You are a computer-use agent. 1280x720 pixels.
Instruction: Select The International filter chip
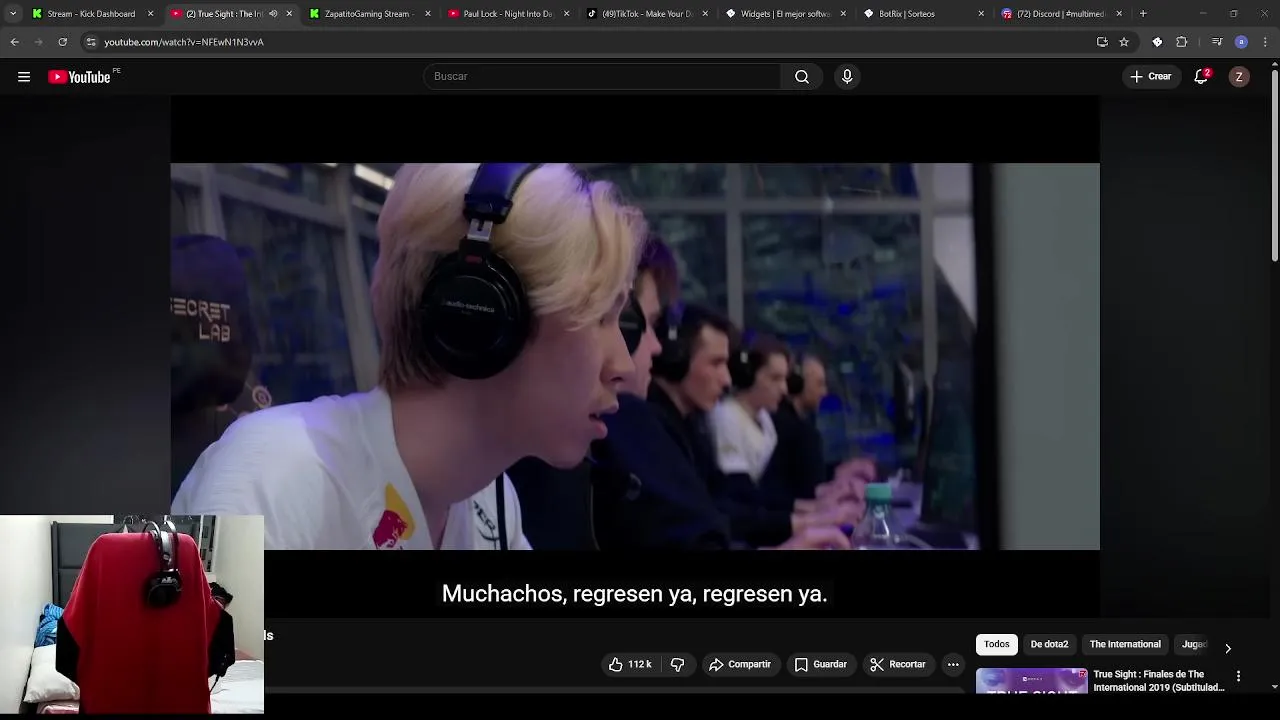pos(1125,644)
